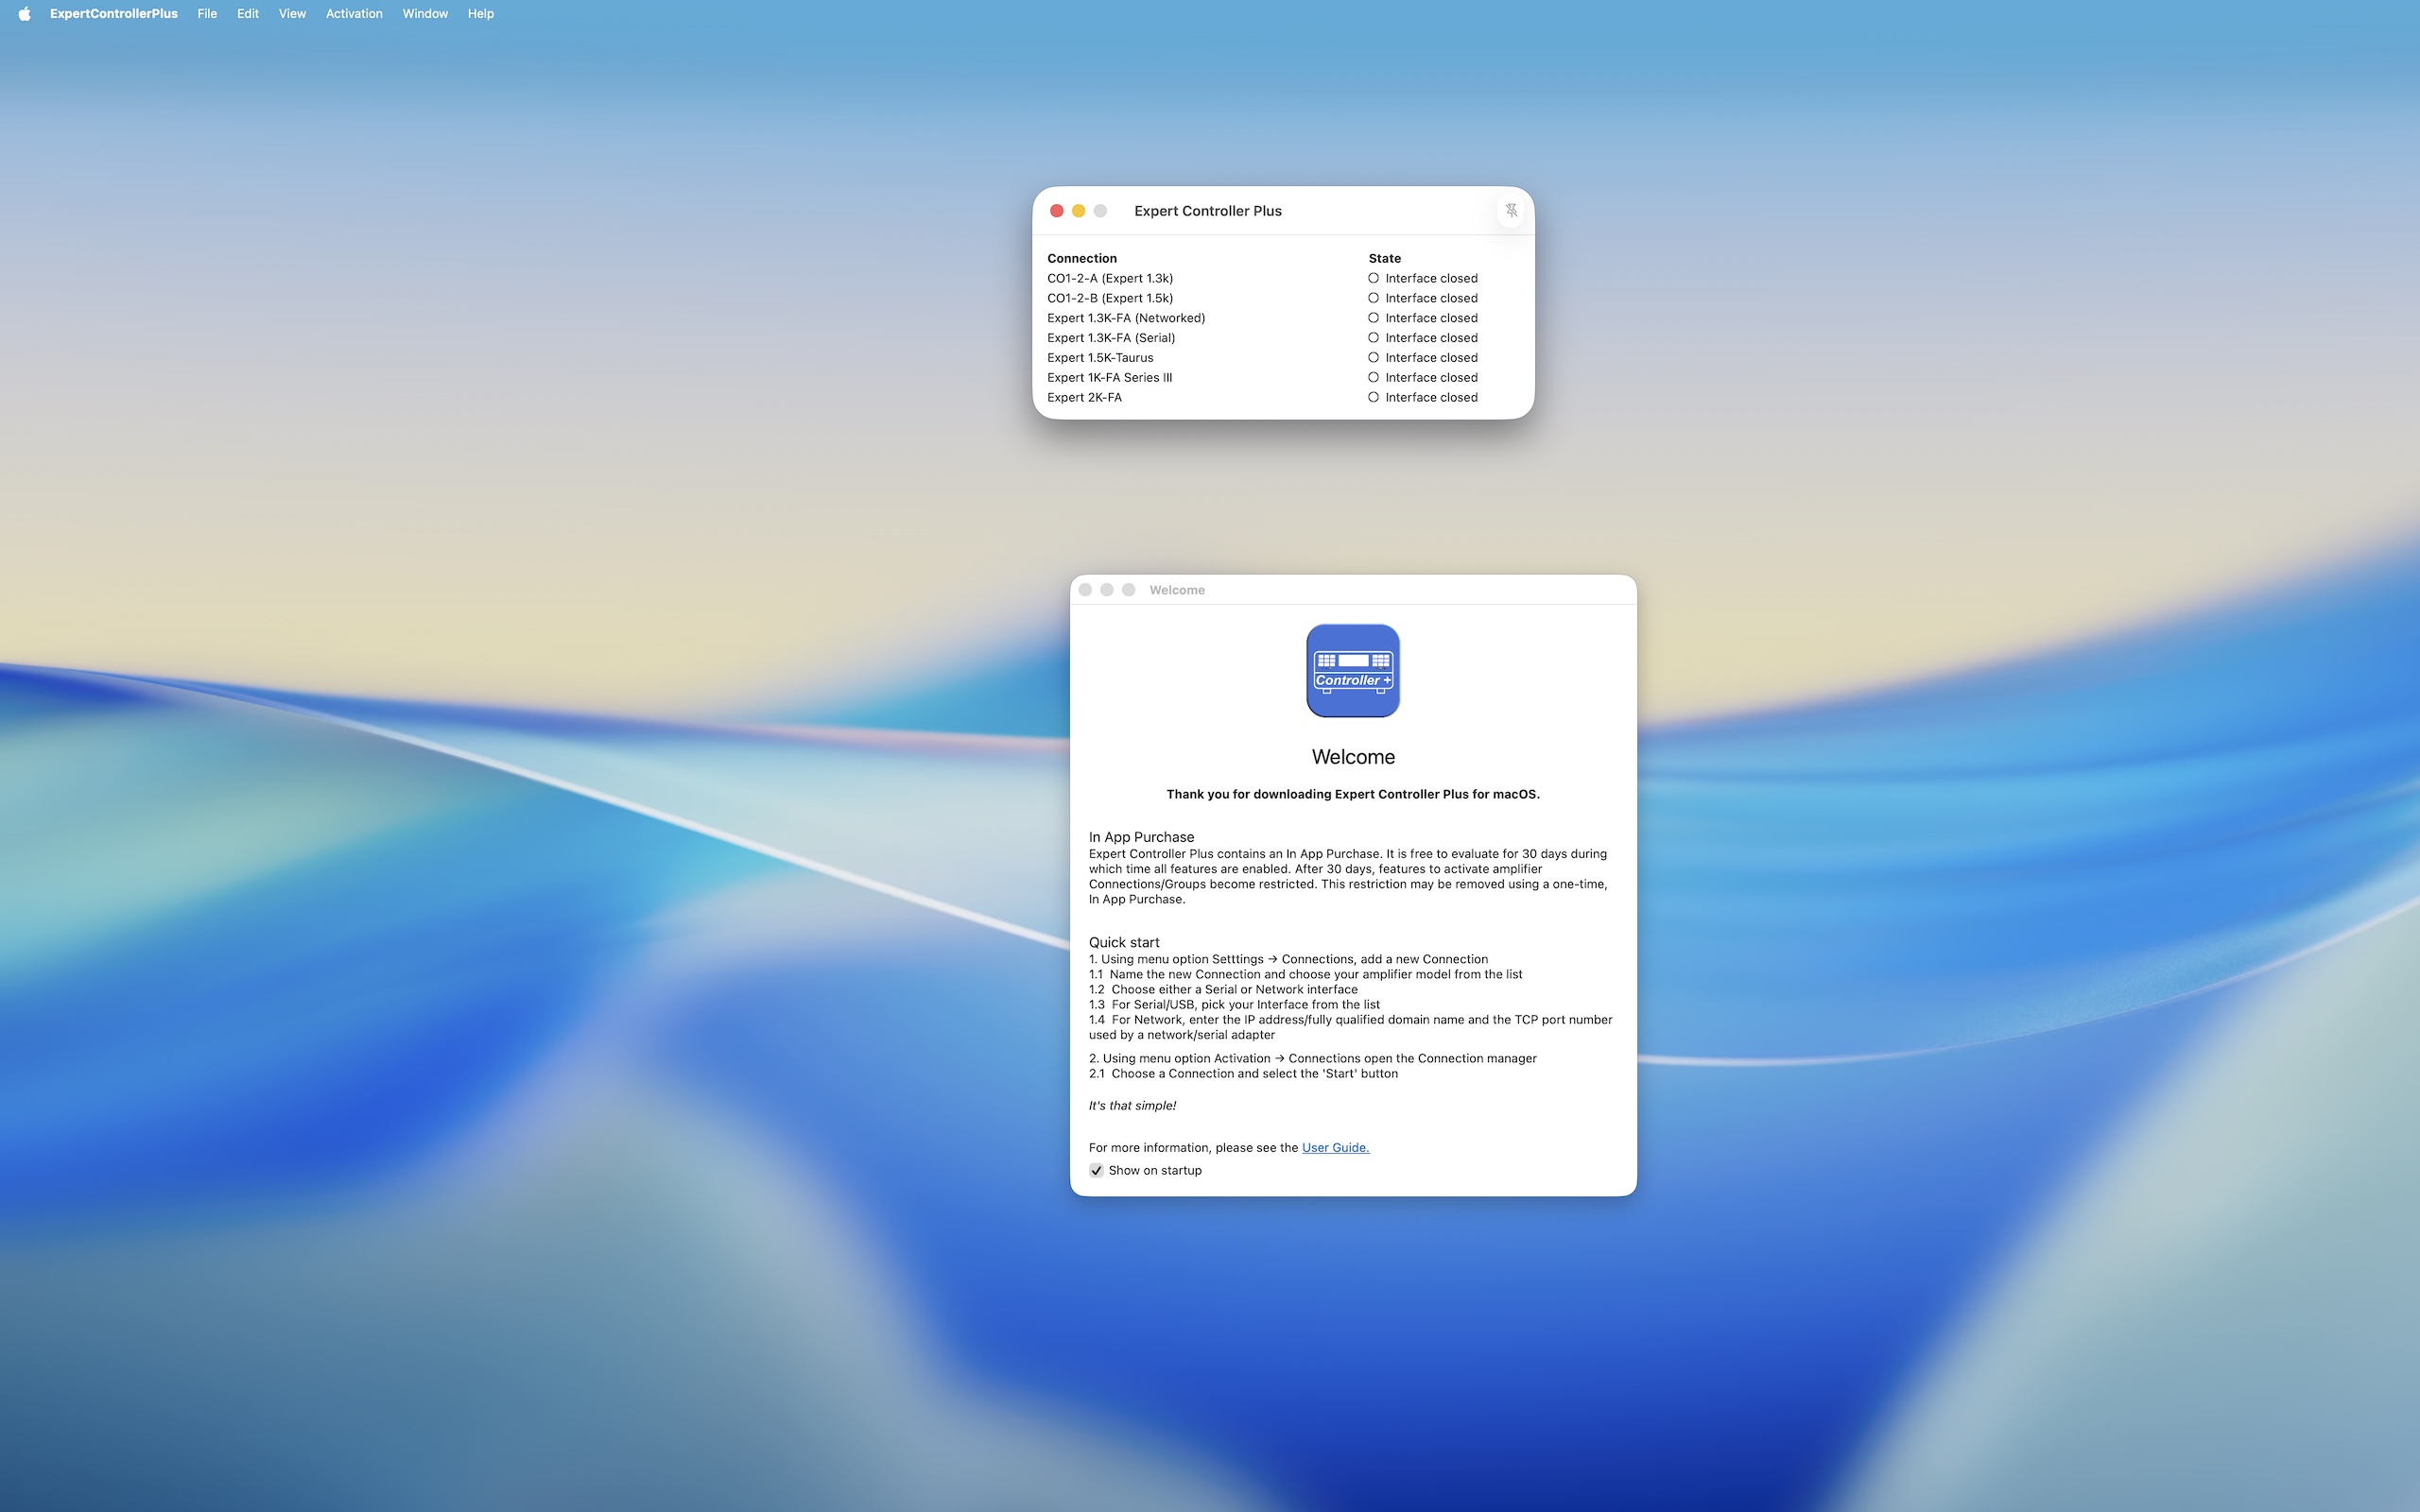Select Expert 1K-FA Series III connection

(1109, 377)
